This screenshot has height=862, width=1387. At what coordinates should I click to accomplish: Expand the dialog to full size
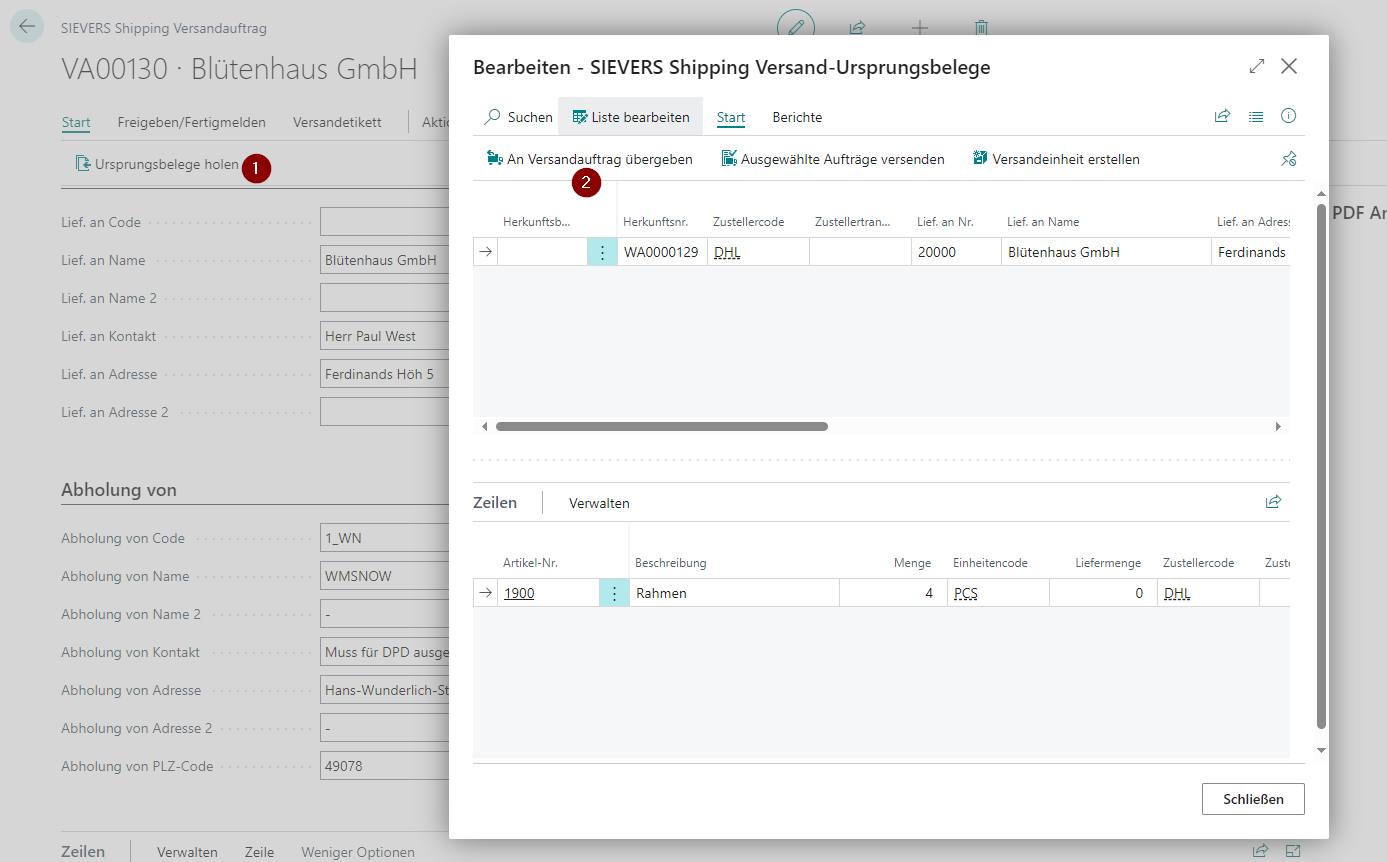pyautogui.click(x=1257, y=66)
